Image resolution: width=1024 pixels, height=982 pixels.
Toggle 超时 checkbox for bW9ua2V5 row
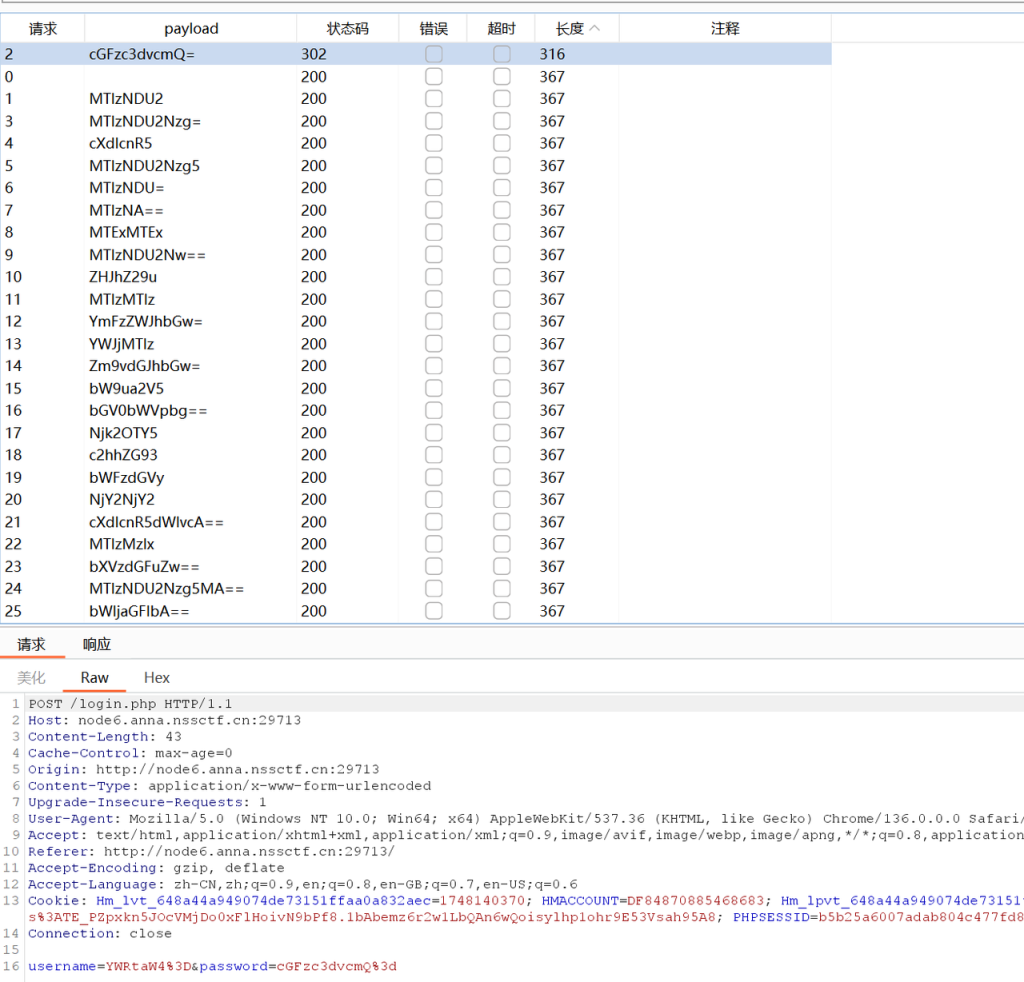tap(502, 388)
